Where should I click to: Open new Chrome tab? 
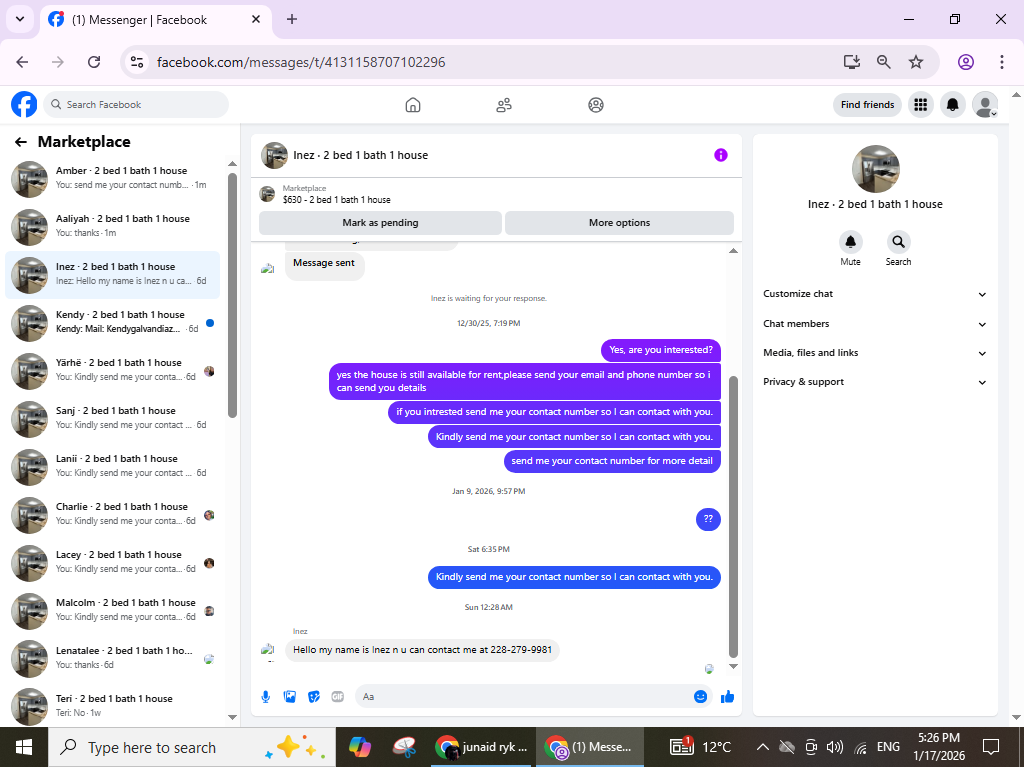point(292,19)
